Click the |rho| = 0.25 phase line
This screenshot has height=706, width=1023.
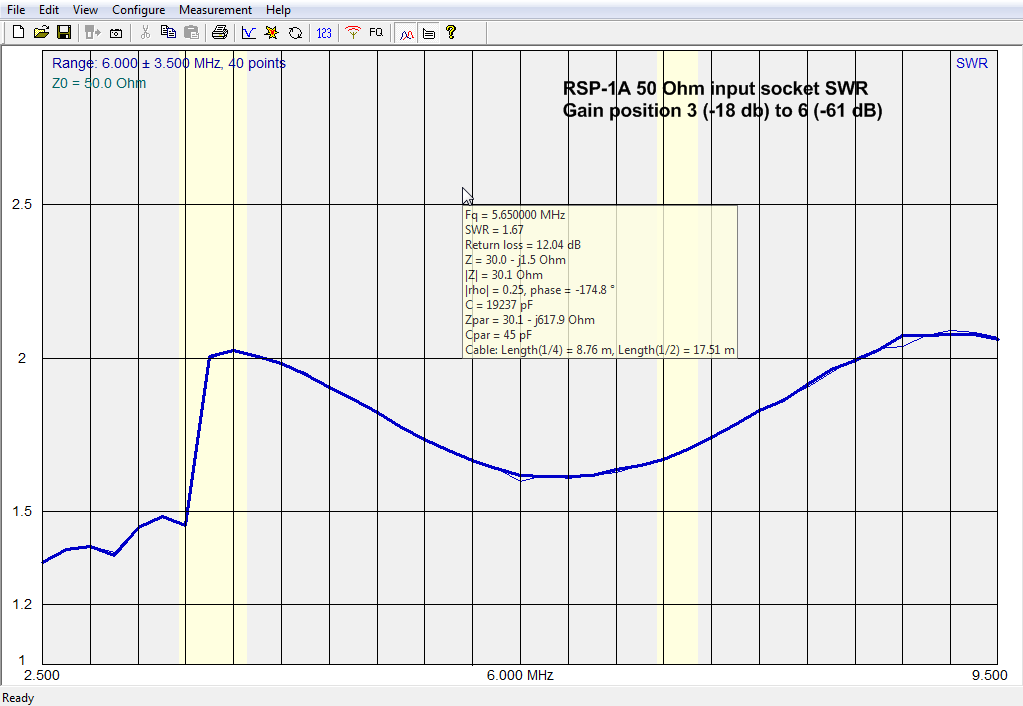point(540,290)
